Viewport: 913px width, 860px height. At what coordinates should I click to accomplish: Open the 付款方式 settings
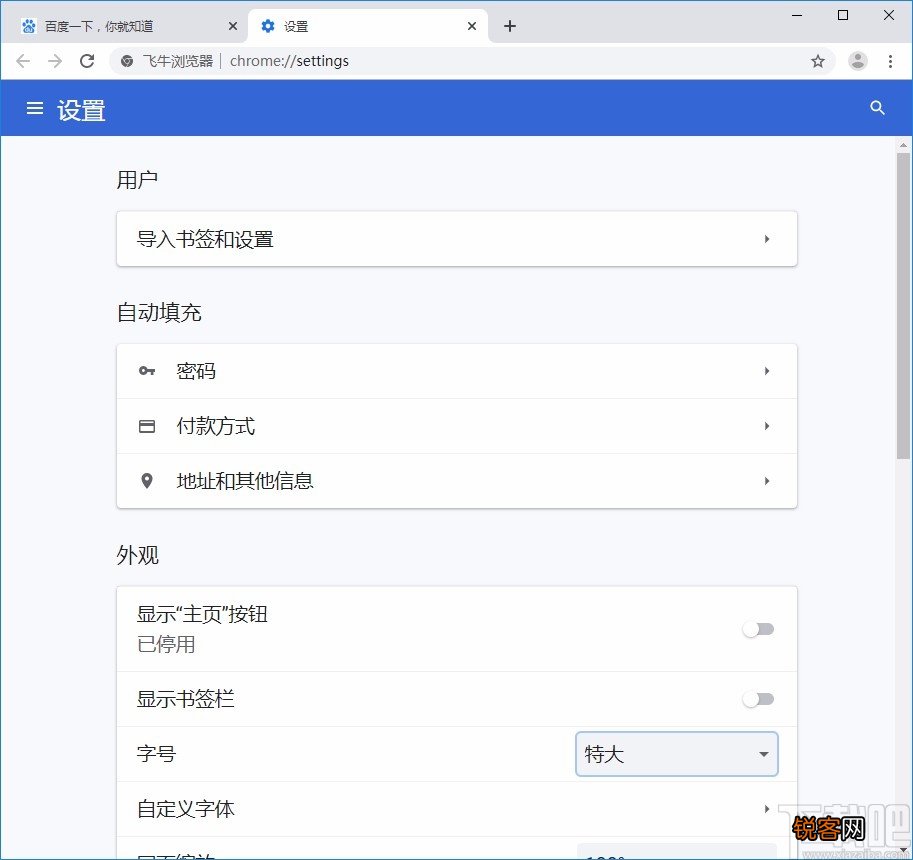456,426
